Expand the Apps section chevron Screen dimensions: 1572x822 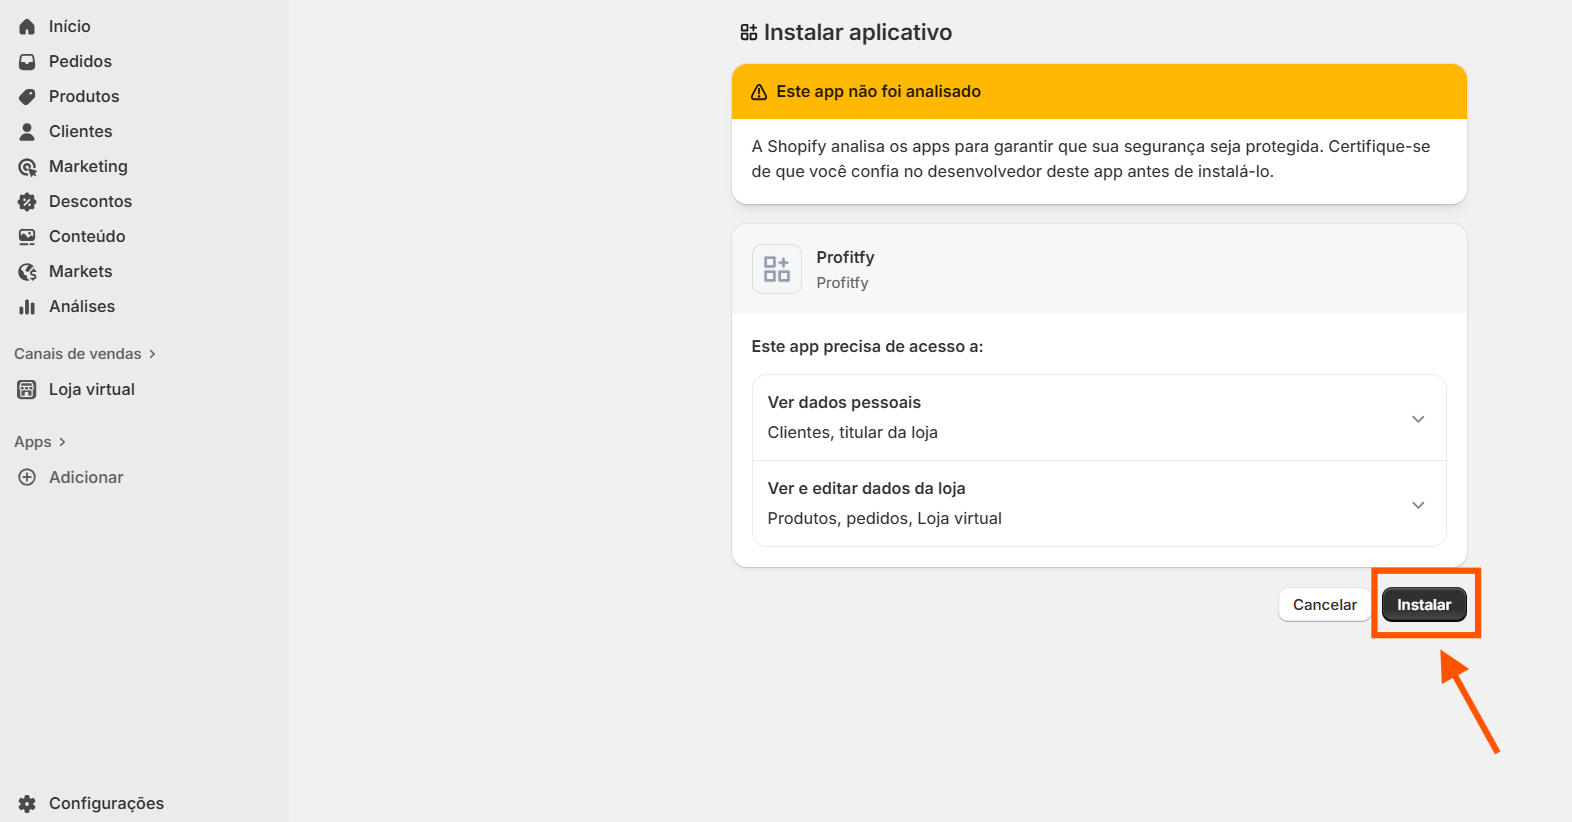coord(62,442)
